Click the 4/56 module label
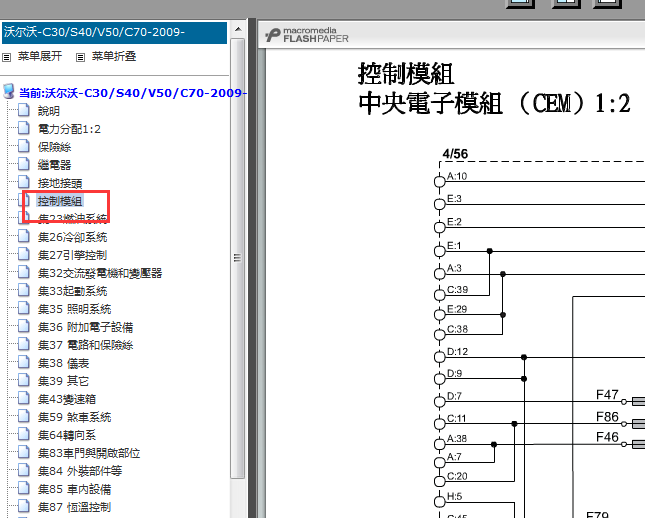Viewport: 645px width, 518px height. click(455, 154)
